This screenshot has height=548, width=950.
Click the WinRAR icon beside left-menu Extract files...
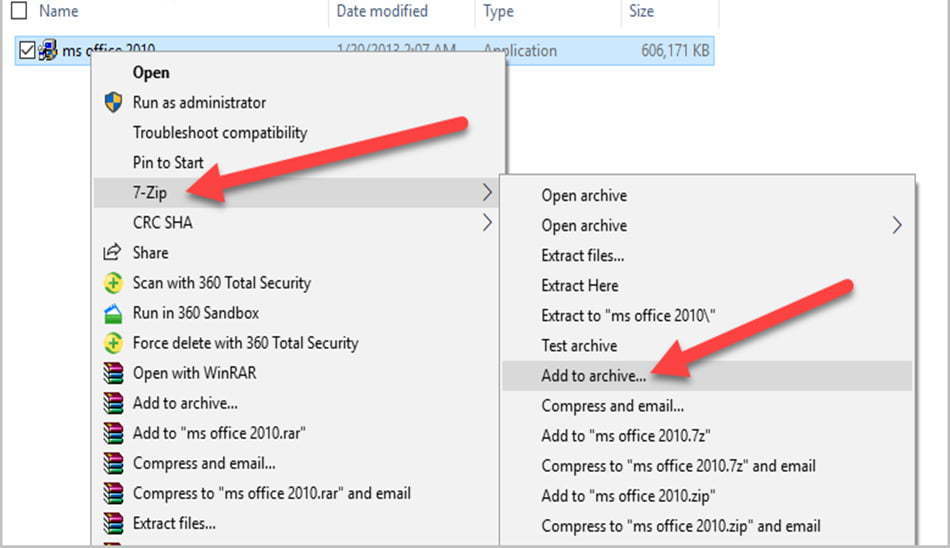pos(113,524)
